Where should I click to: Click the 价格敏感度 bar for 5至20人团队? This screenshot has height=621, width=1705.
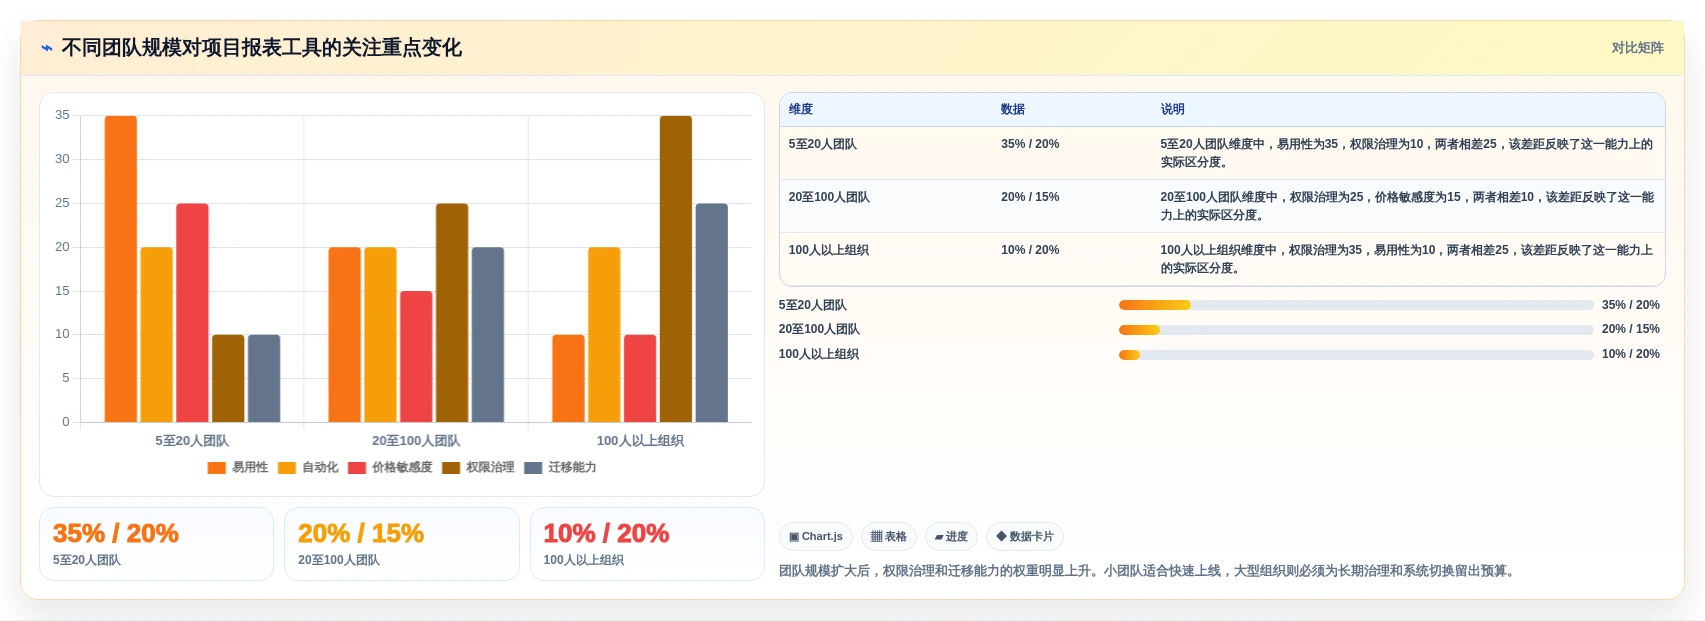click(x=192, y=313)
